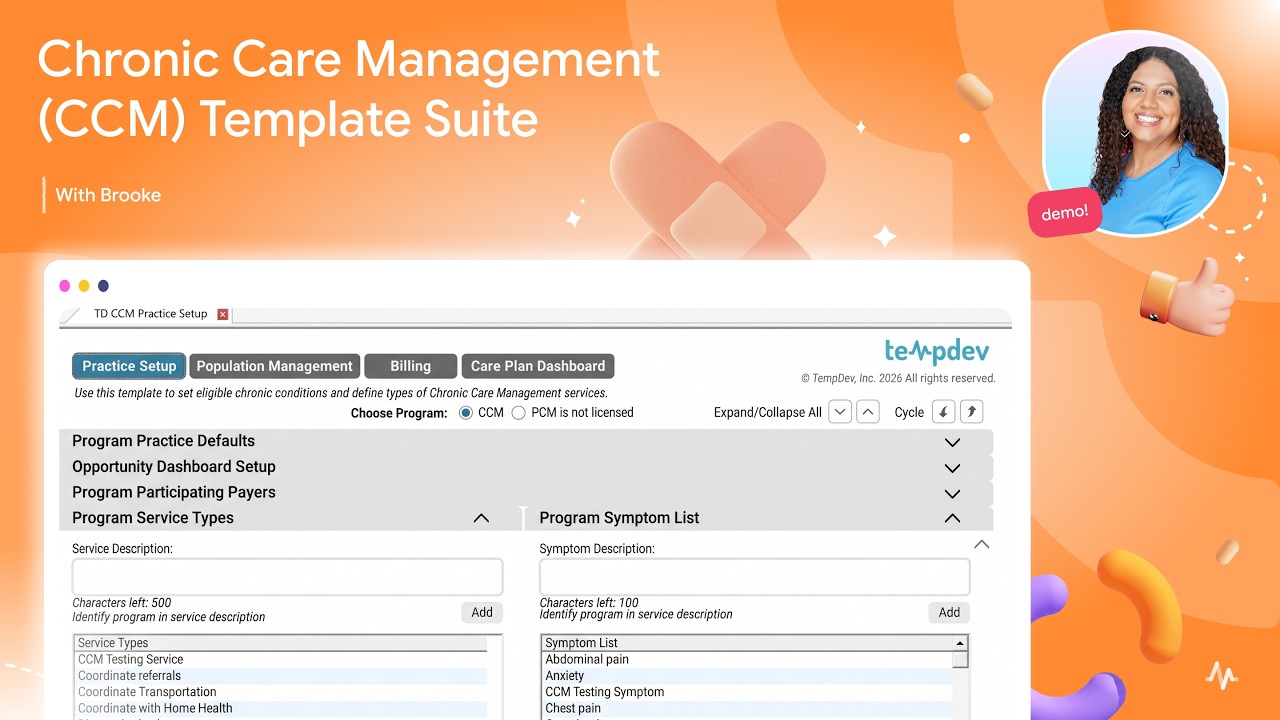Image resolution: width=1280 pixels, height=720 pixels.
Task: Select the Anxiety symptom row
Action: pos(747,676)
